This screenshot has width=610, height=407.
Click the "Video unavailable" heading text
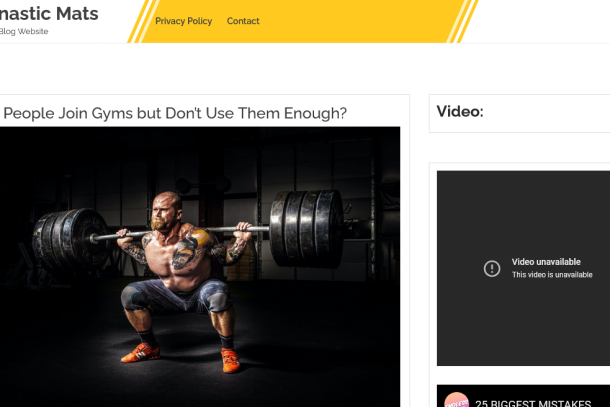coord(546,262)
